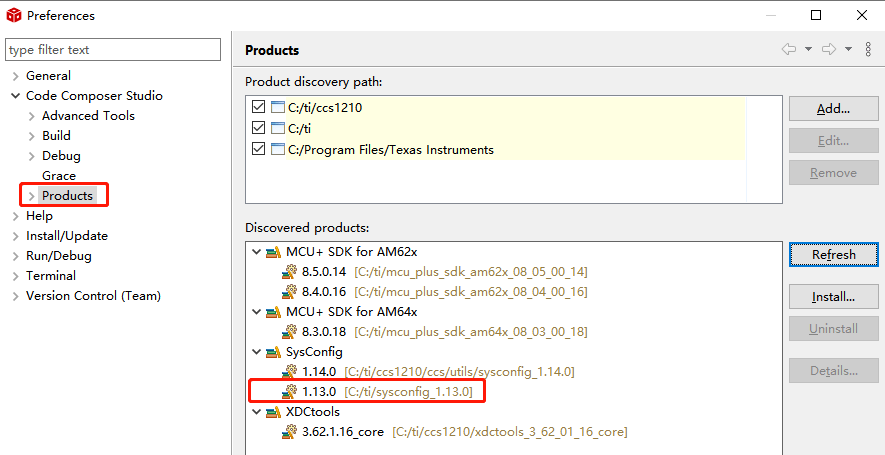Viewport: 885px width, 455px height.
Task: Click the back navigation arrow icon
Action: [x=789, y=49]
